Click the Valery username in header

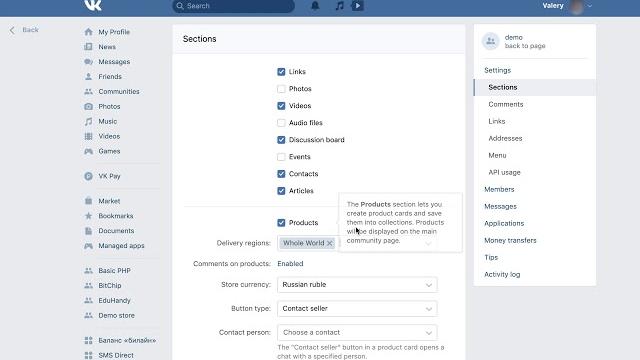coord(553,6)
